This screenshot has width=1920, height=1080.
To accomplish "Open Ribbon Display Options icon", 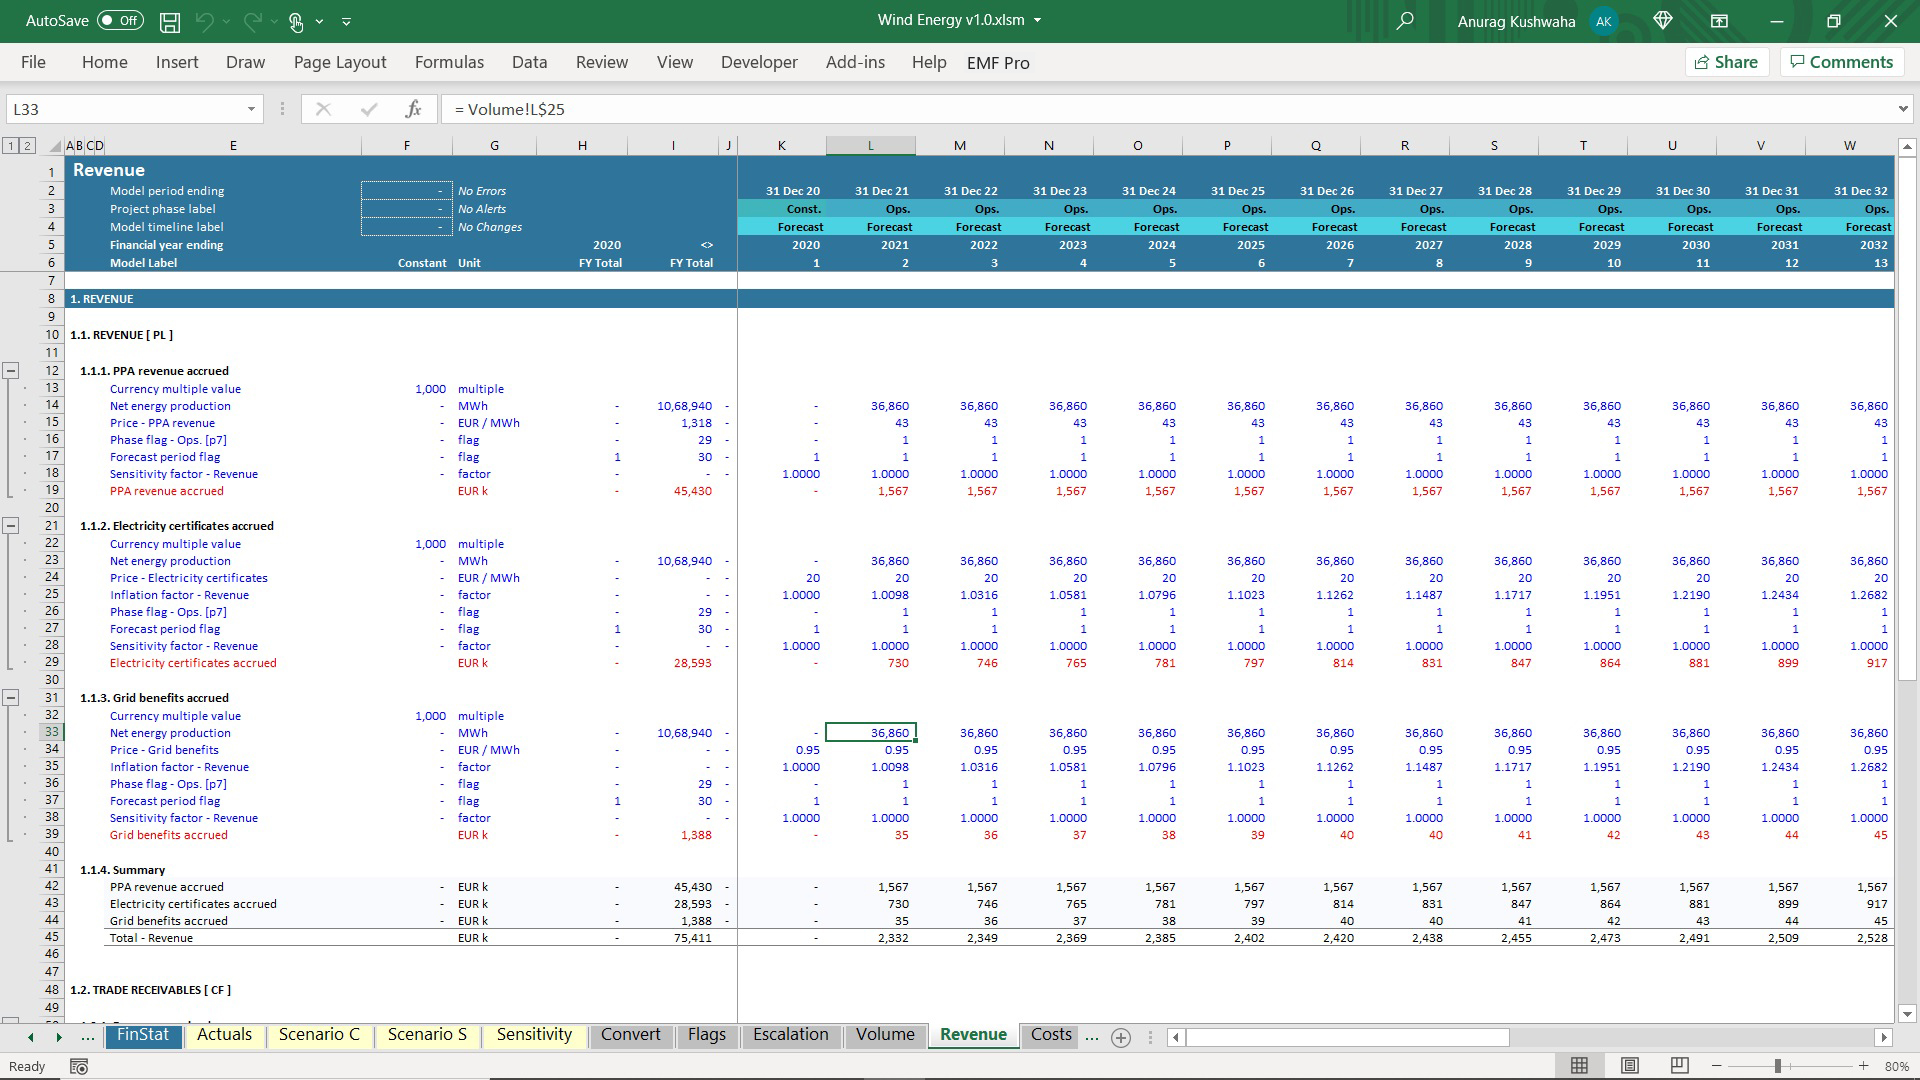I will coord(1719,21).
